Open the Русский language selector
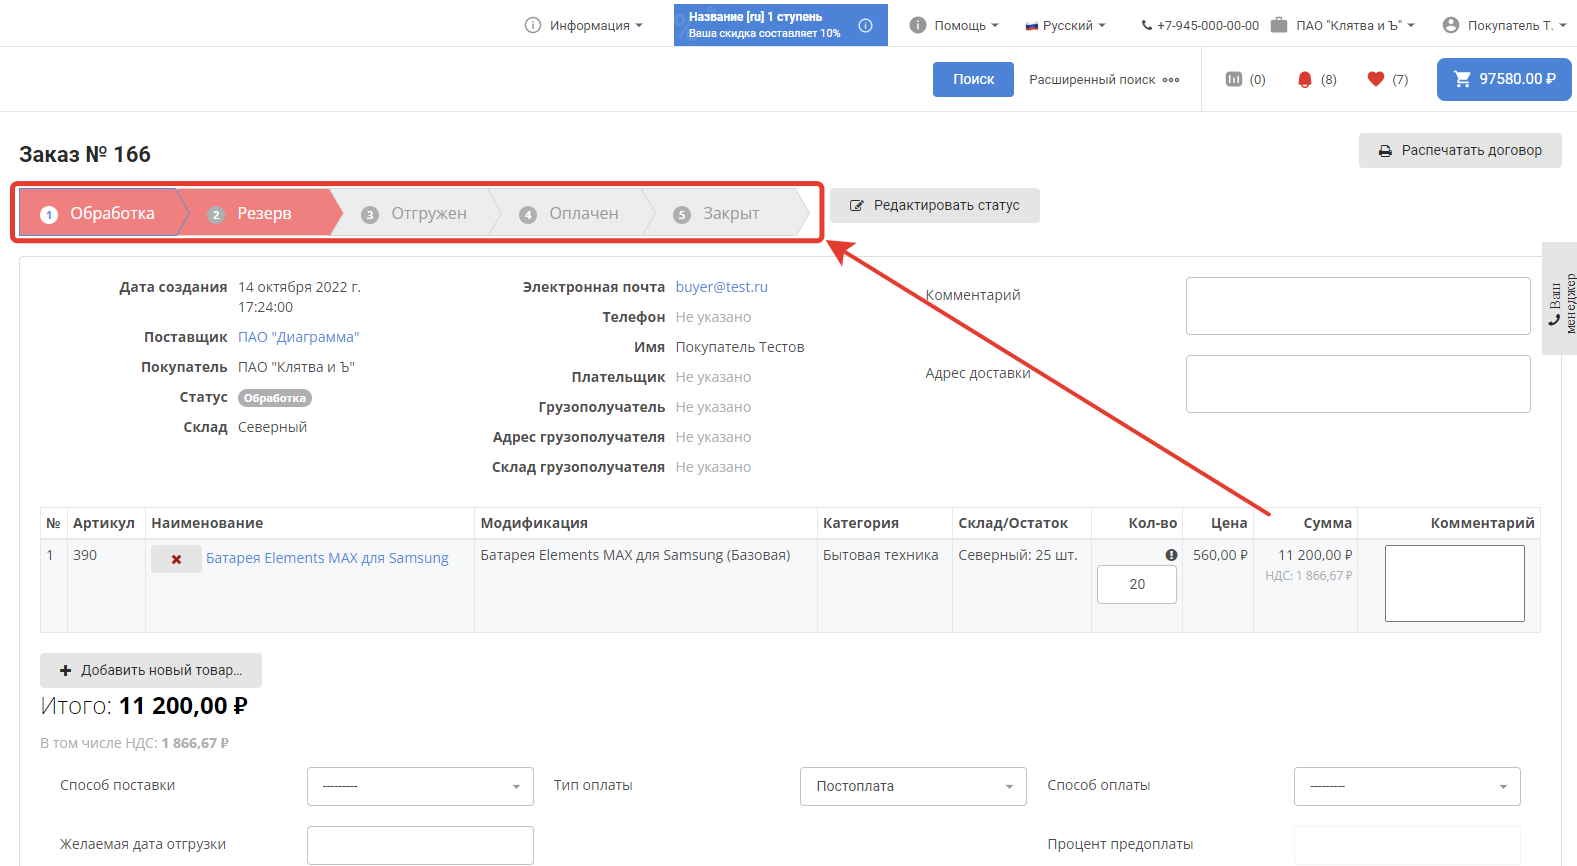The width and height of the screenshot is (1577, 866). pyautogui.click(x=1066, y=25)
